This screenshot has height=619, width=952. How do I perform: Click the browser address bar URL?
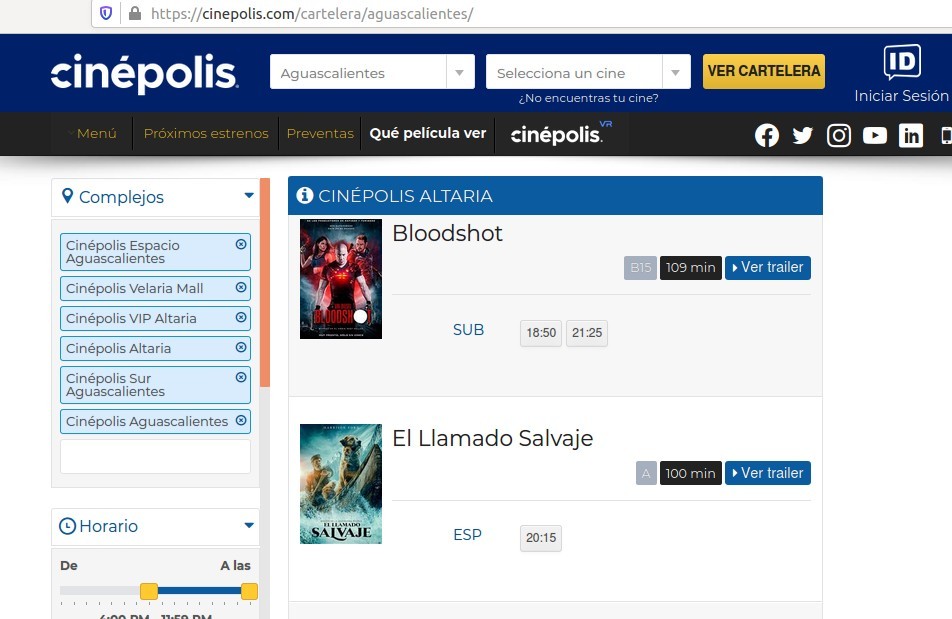(312, 13)
